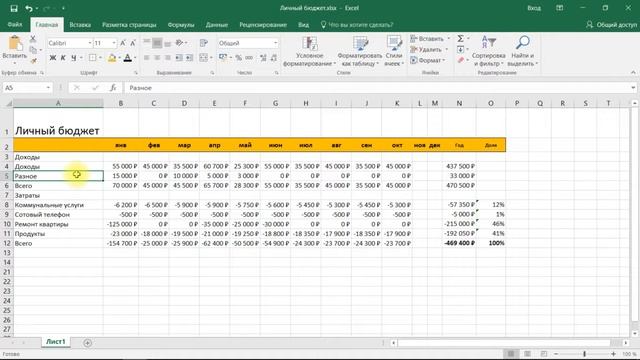This screenshot has width=640, height=360.
Task: Merge and center cells icon
Action: tap(204, 58)
